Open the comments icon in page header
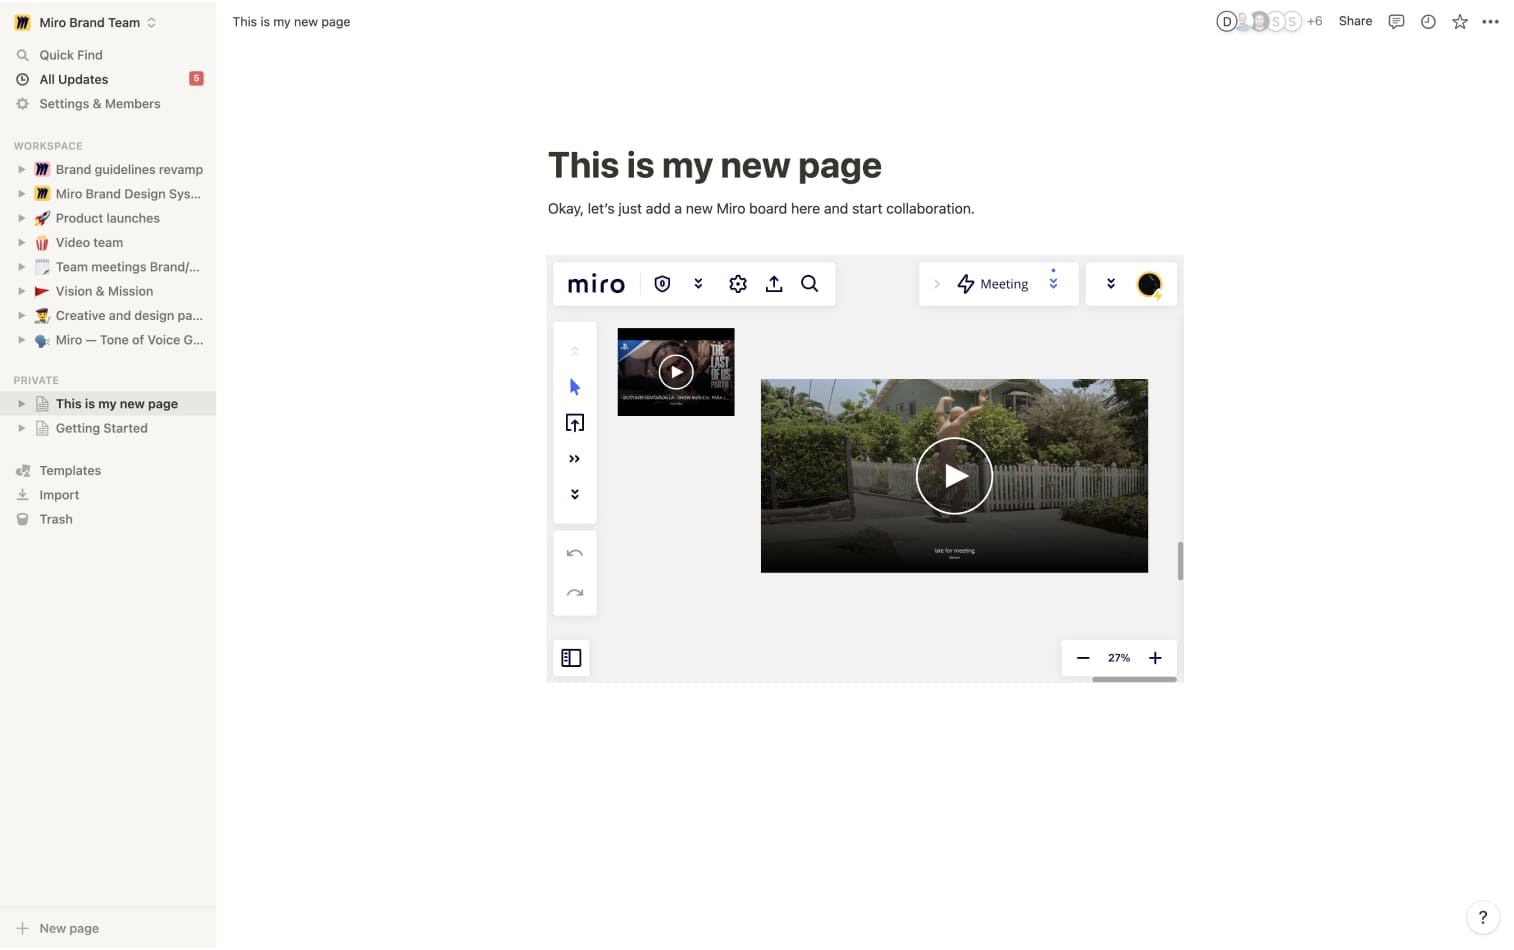The image size is (1514, 950). [x=1396, y=22]
